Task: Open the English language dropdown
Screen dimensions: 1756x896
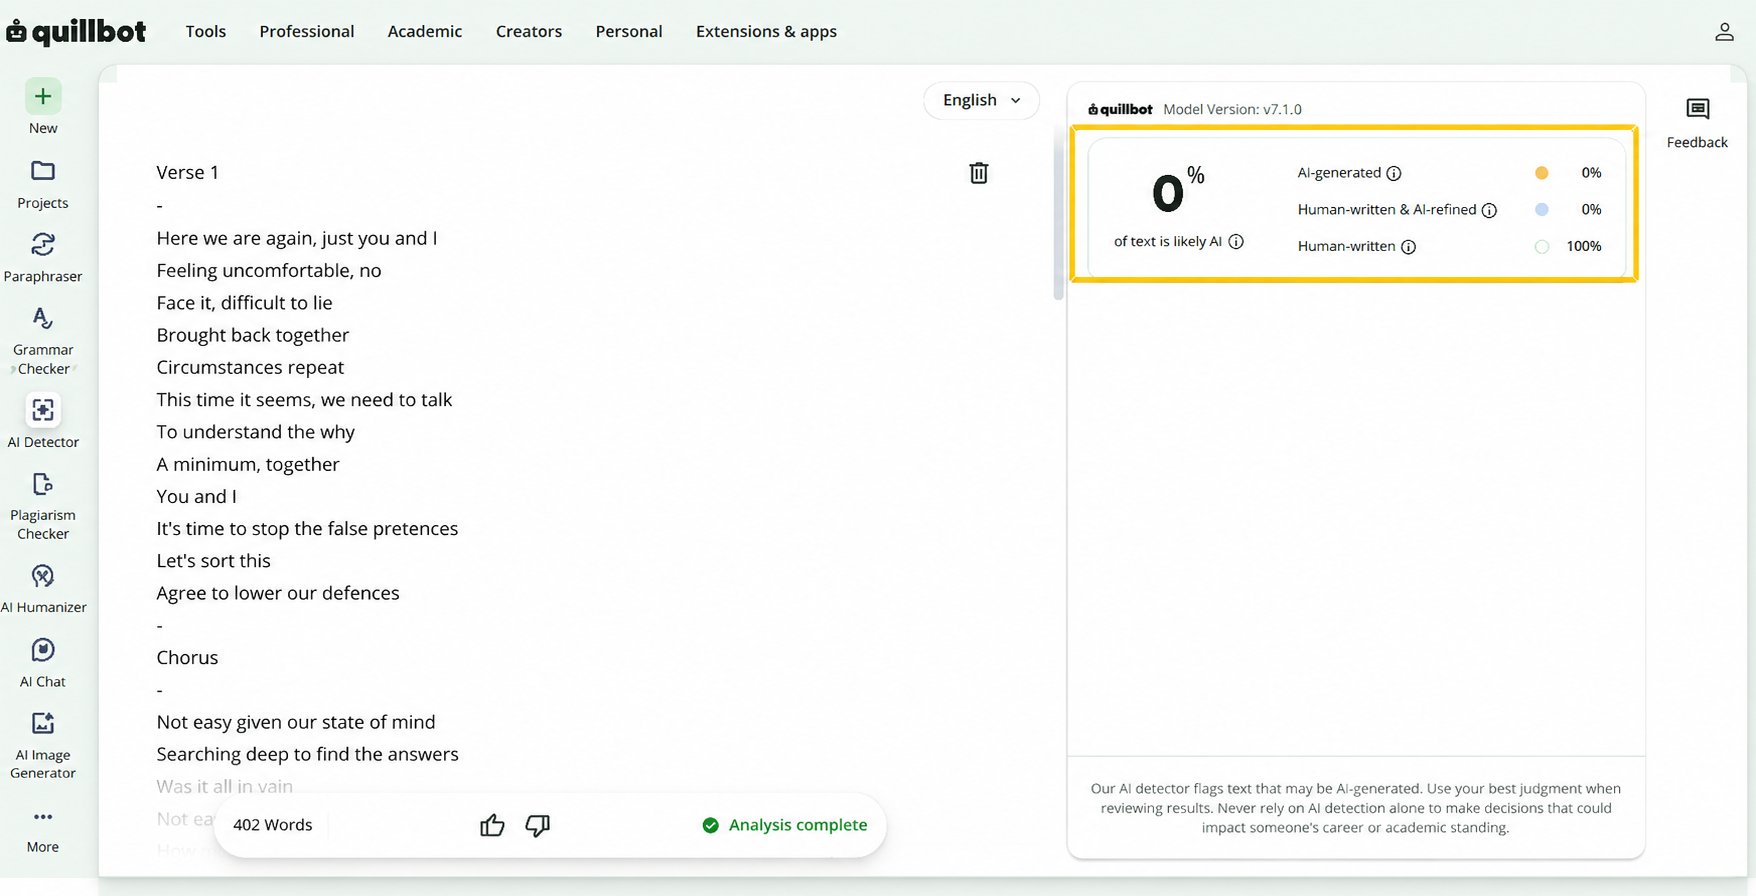Action: [x=981, y=100]
